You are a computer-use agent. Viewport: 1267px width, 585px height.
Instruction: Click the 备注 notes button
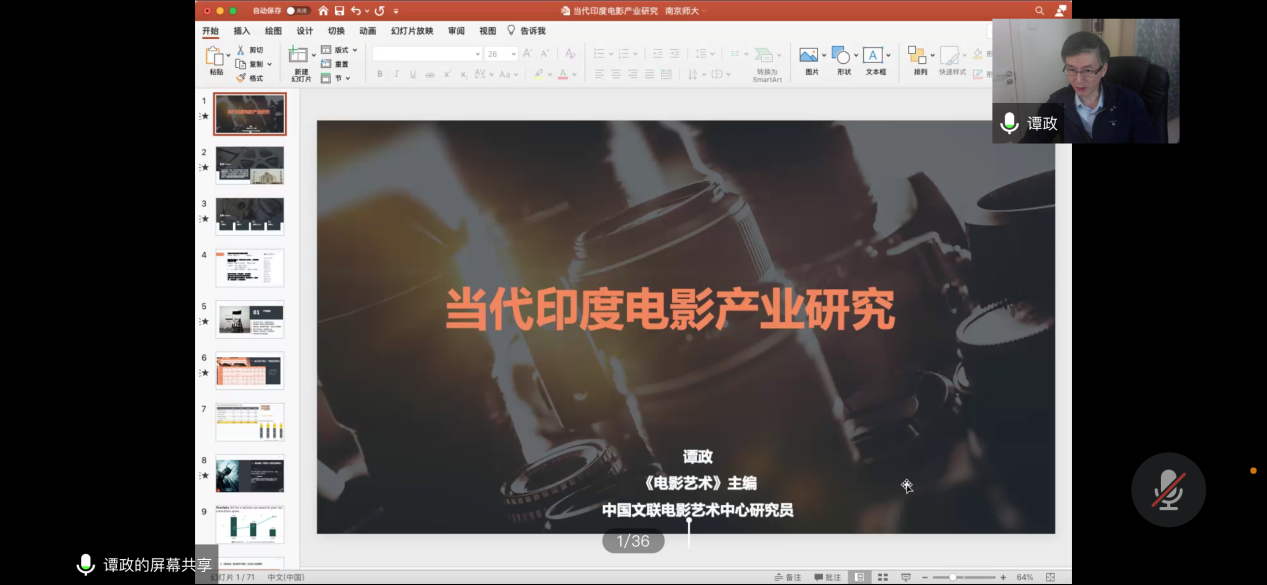click(x=788, y=577)
